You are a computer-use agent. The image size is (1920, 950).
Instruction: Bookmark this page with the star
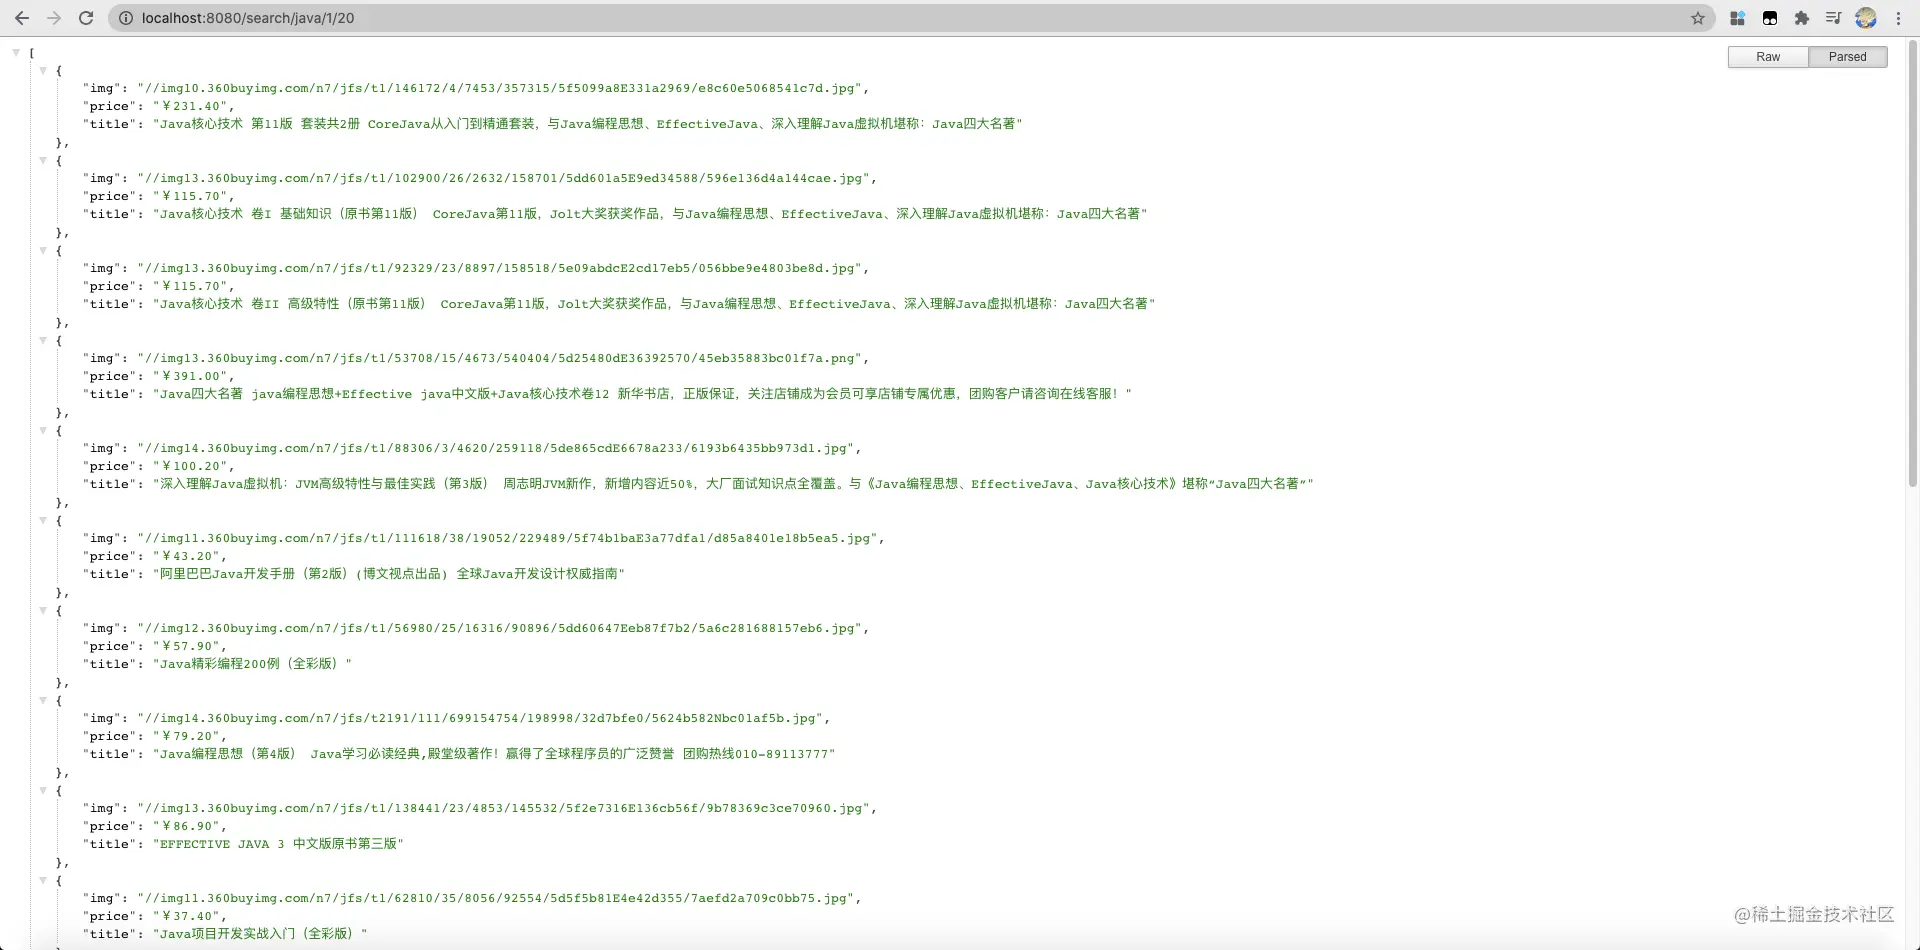1698,18
